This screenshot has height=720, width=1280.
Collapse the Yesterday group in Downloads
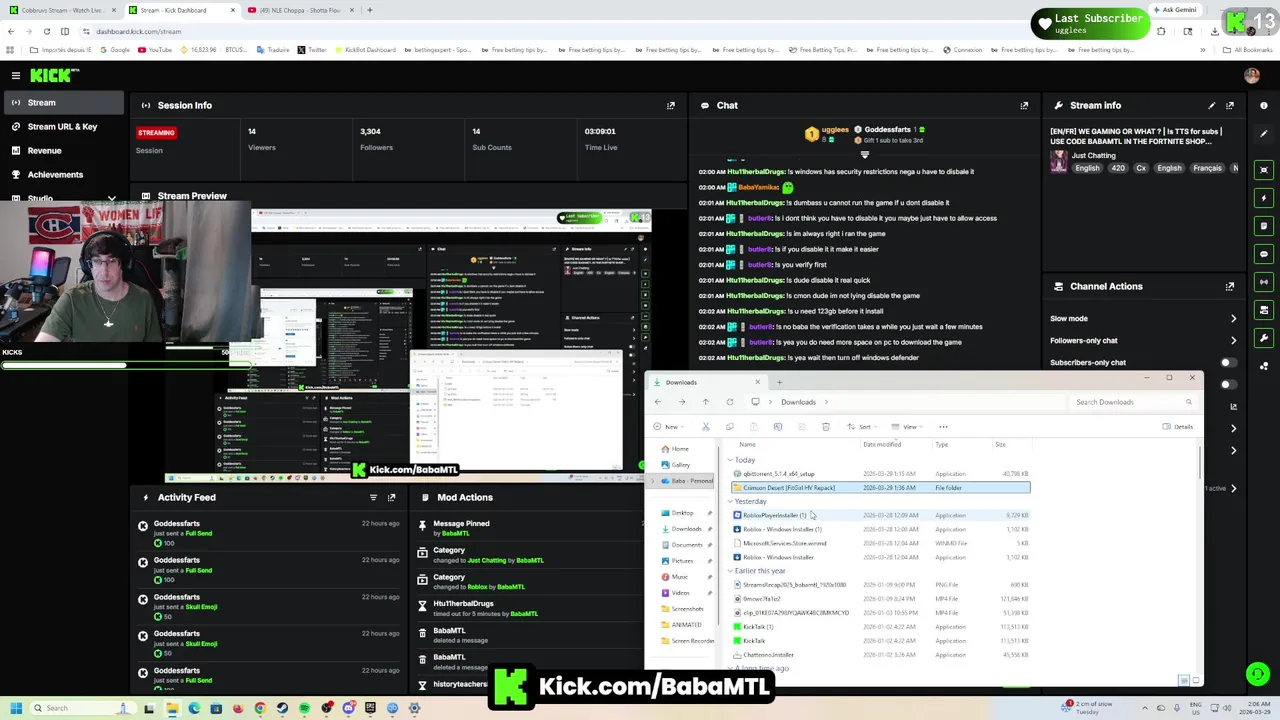[x=731, y=501]
